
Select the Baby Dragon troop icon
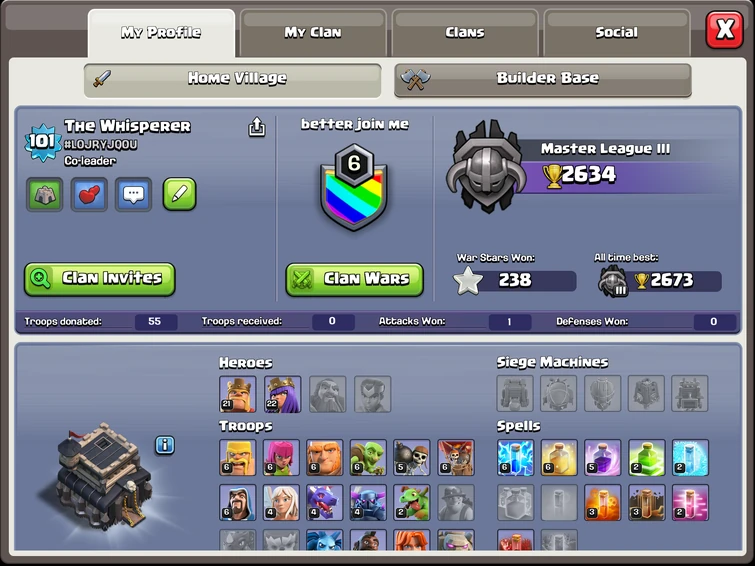[x=412, y=502]
